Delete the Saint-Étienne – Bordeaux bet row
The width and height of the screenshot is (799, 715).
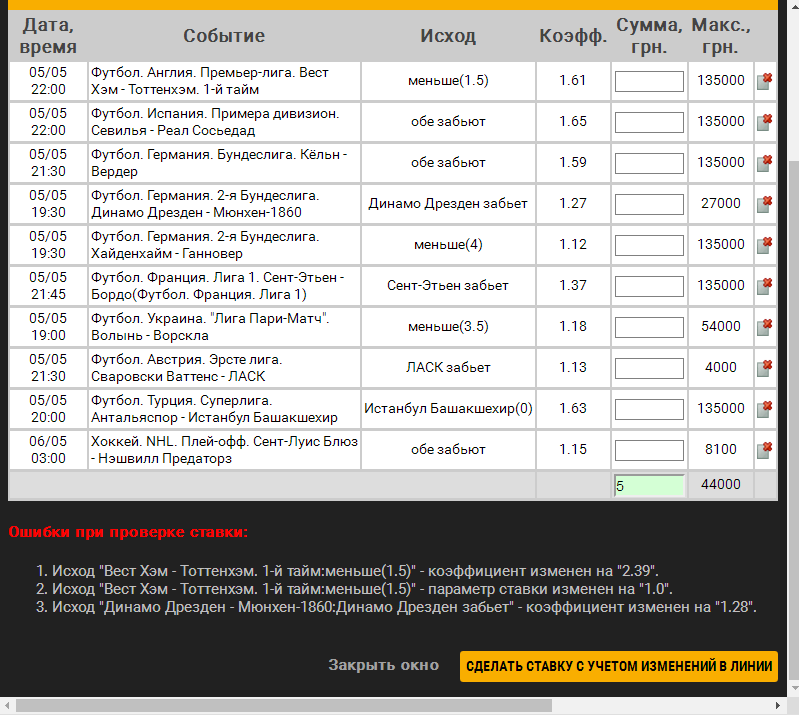pyautogui.click(x=764, y=286)
